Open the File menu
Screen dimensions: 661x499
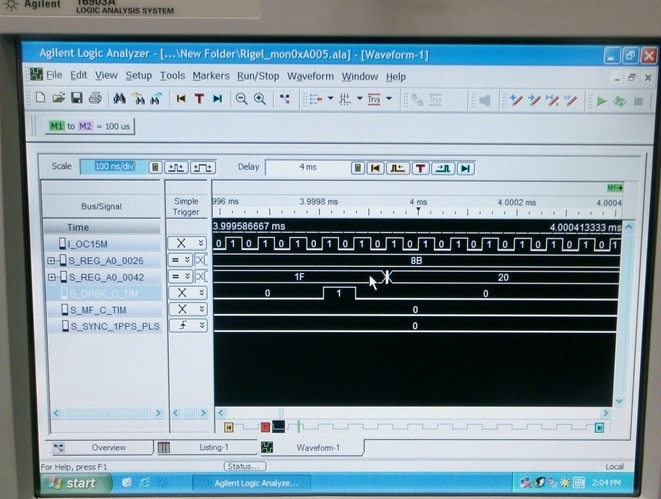click(54, 75)
